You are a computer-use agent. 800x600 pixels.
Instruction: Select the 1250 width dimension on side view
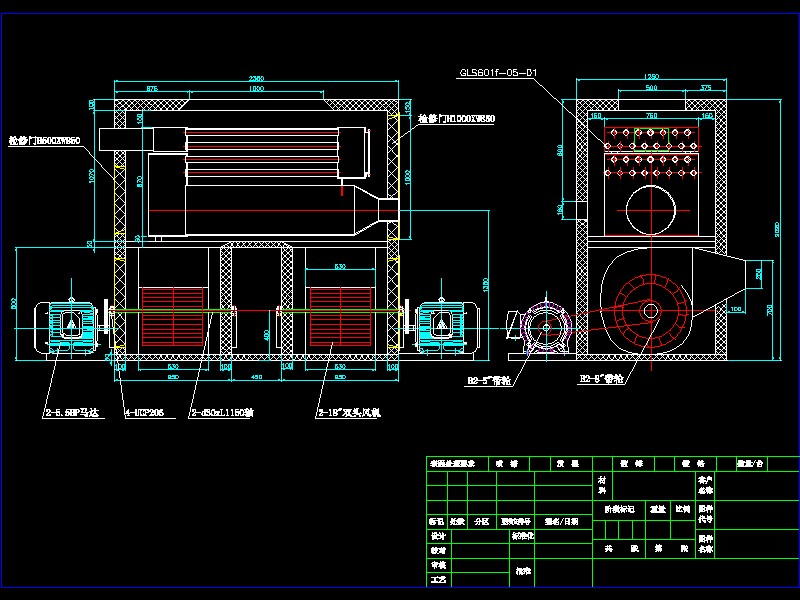tap(651, 77)
